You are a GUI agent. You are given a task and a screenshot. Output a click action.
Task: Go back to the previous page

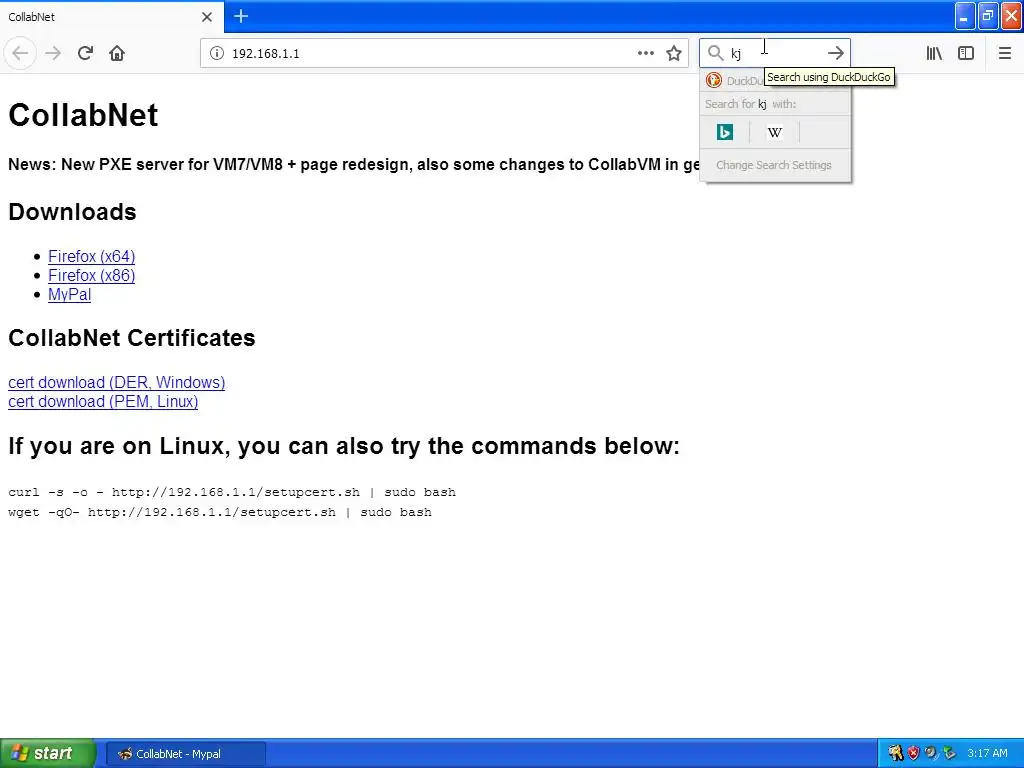pos(20,53)
